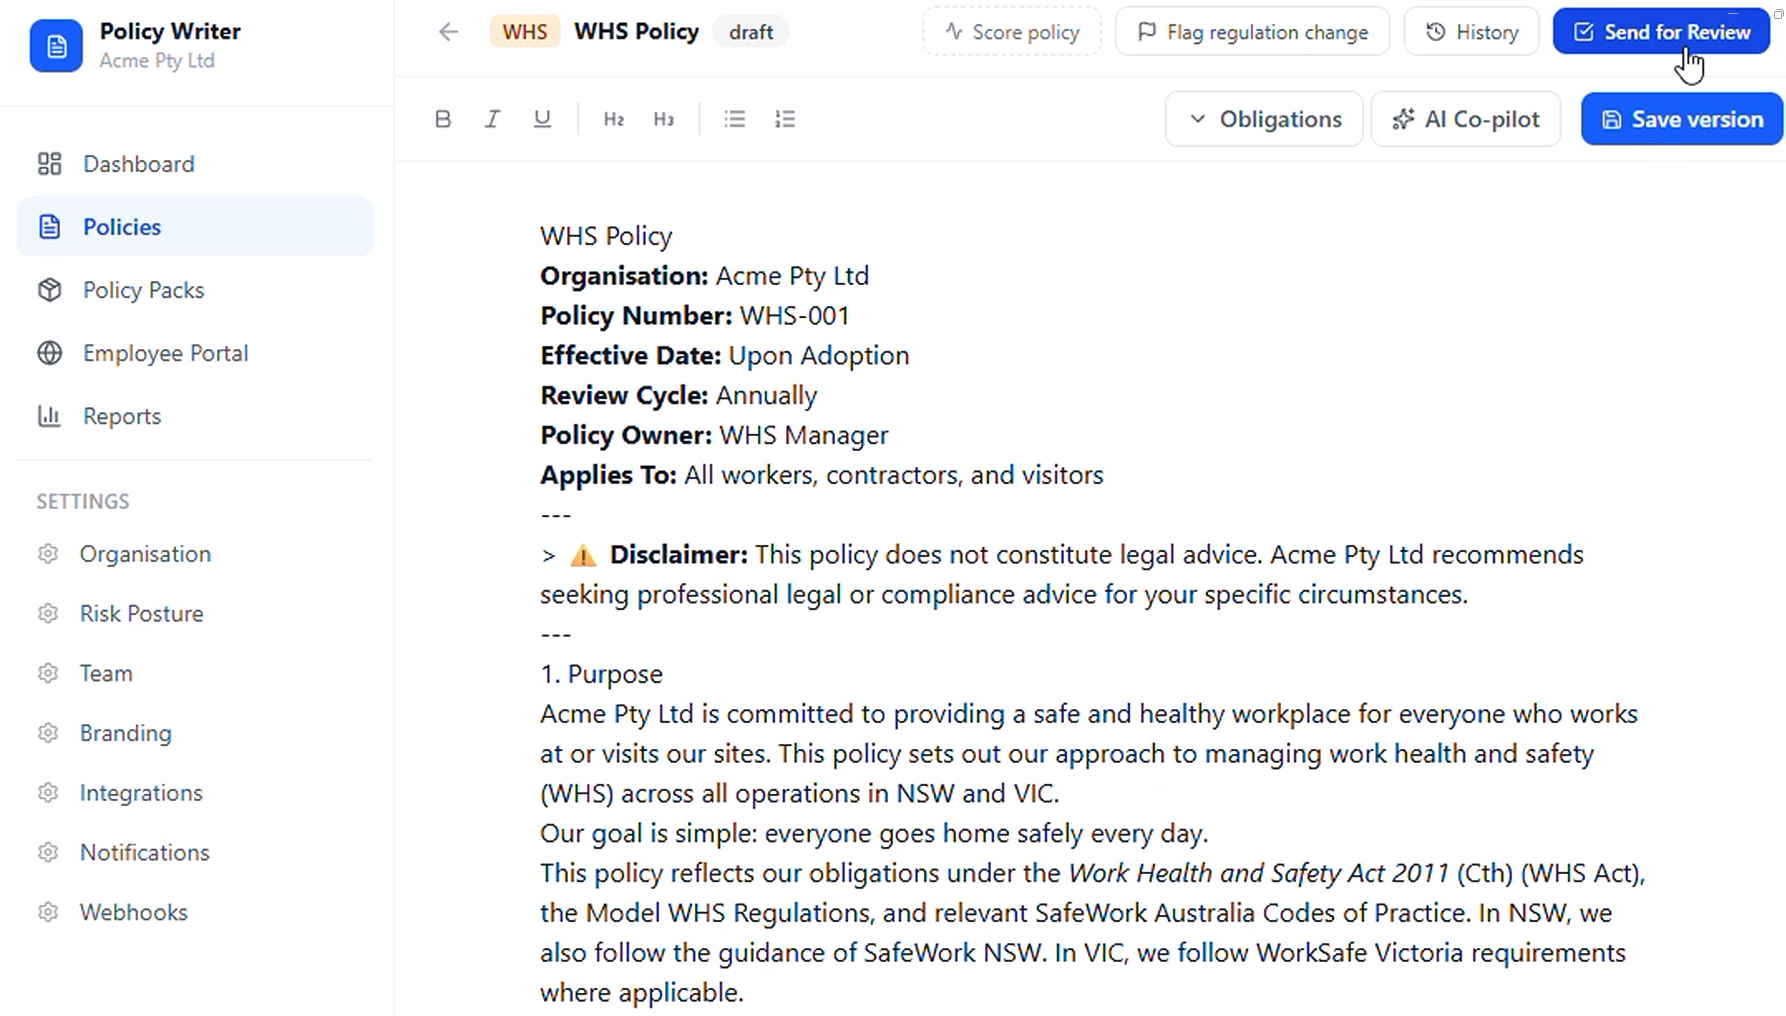The image size is (1786, 1016).
Task: Click the Effective Date line
Action: (x=725, y=356)
